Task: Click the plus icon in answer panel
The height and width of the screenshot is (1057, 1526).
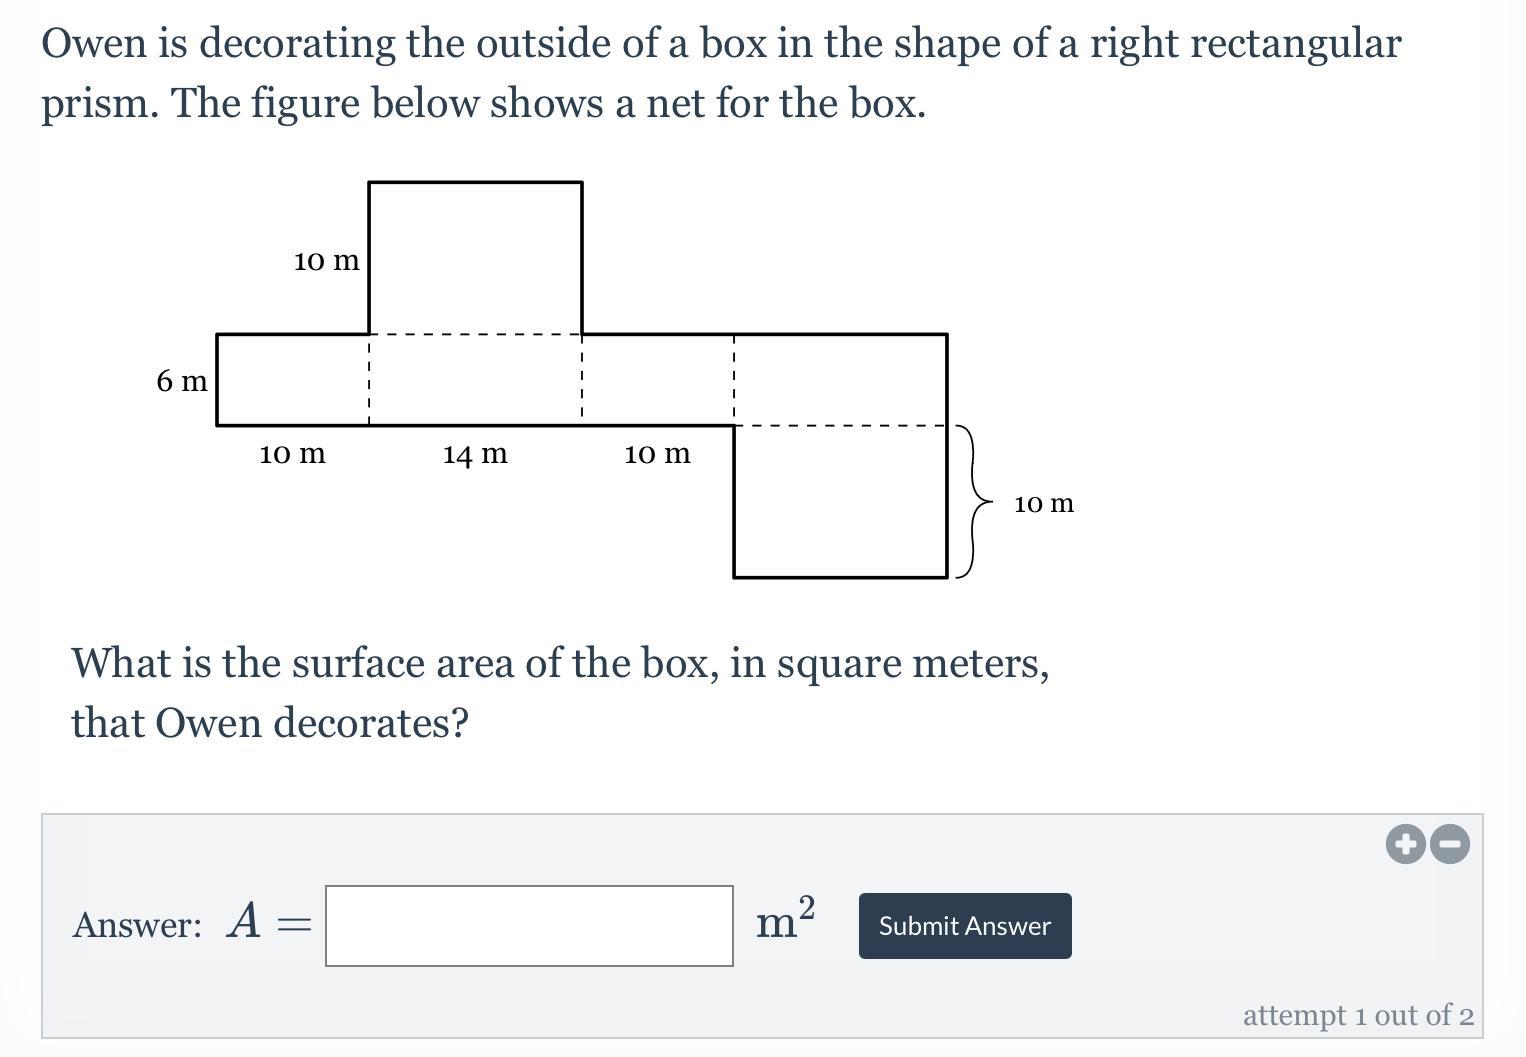Action: [x=1405, y=844]
